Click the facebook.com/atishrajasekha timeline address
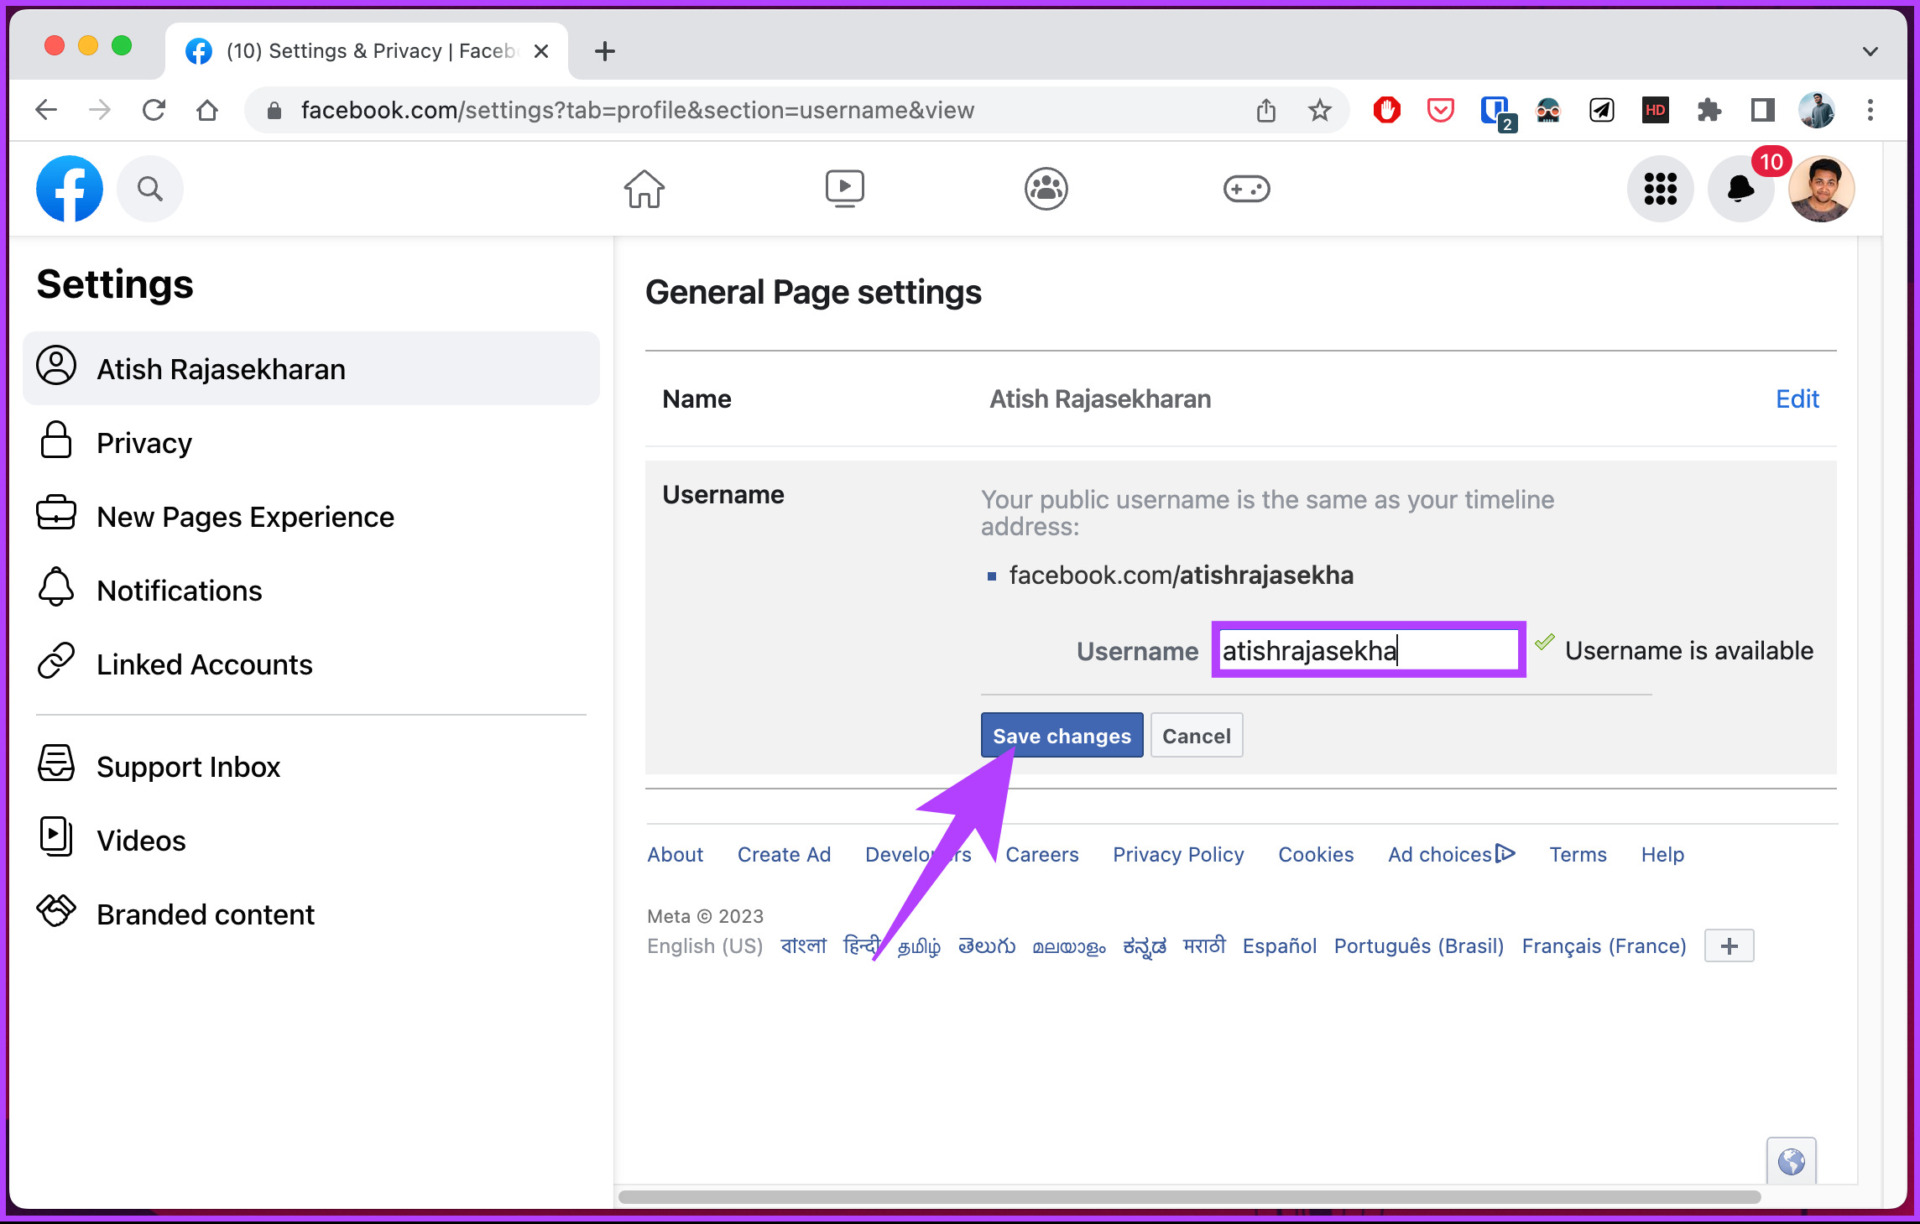 (1181, 575)
